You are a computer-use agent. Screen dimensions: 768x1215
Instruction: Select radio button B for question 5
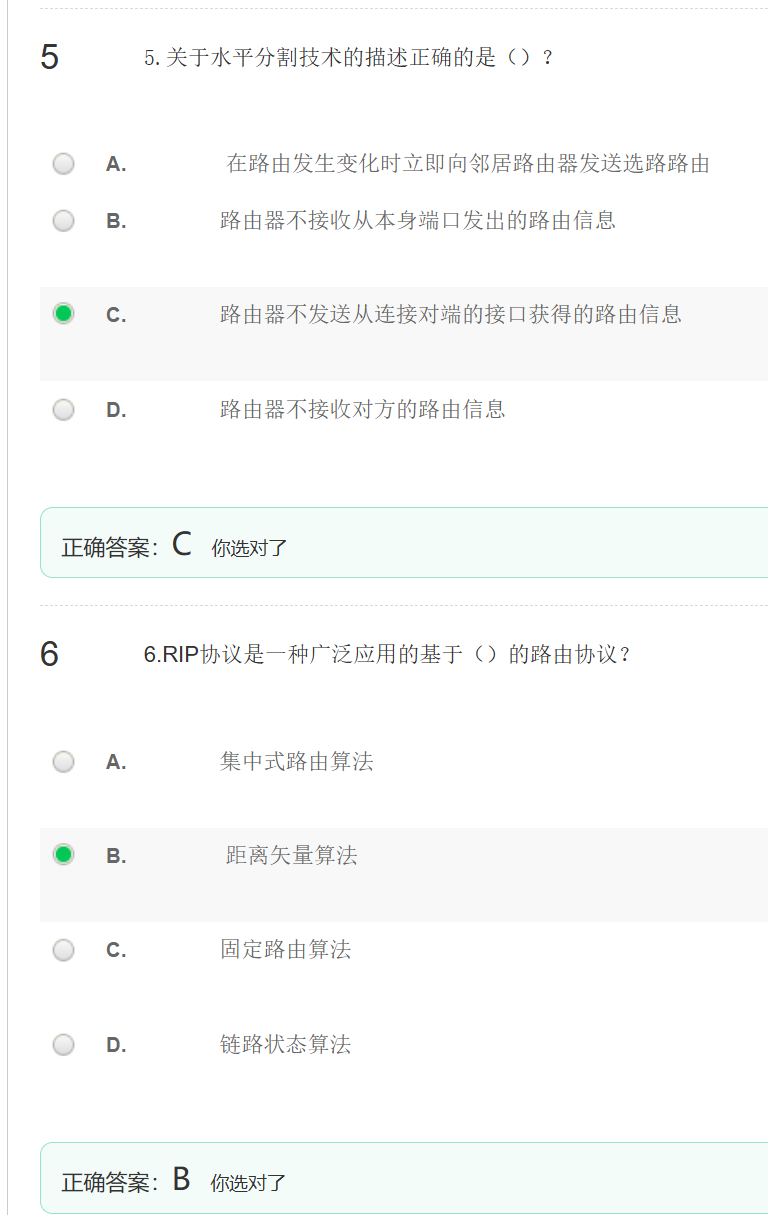[63, 221]
